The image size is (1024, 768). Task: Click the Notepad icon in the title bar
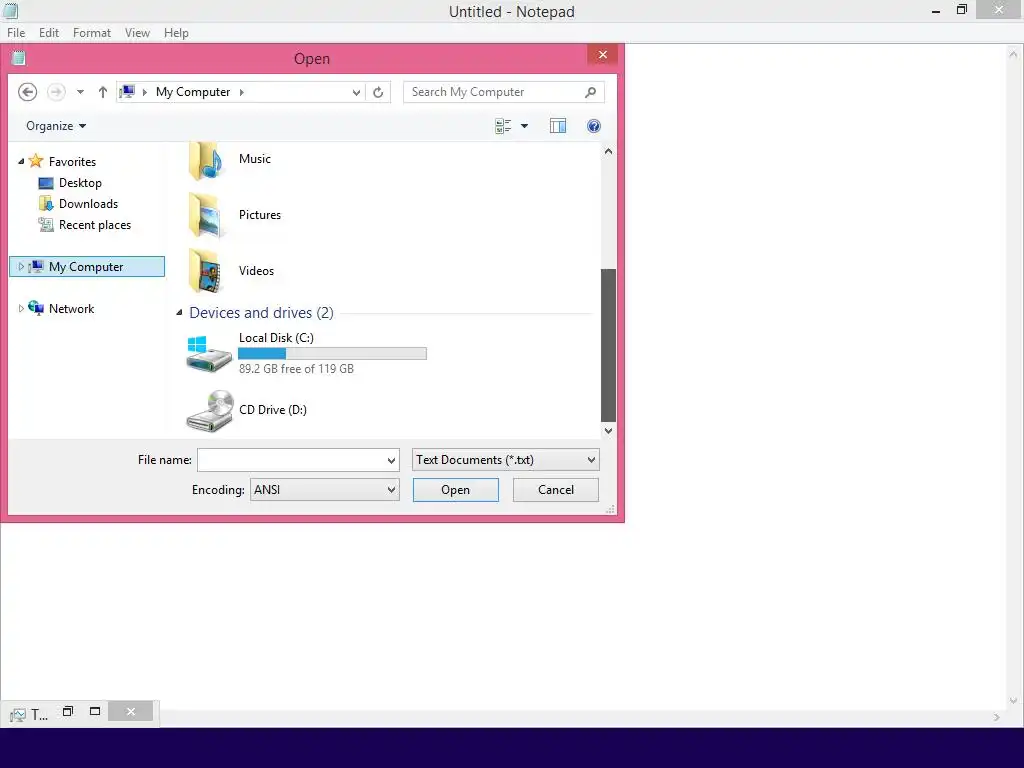pyautogui.click(x=10, y=10)
